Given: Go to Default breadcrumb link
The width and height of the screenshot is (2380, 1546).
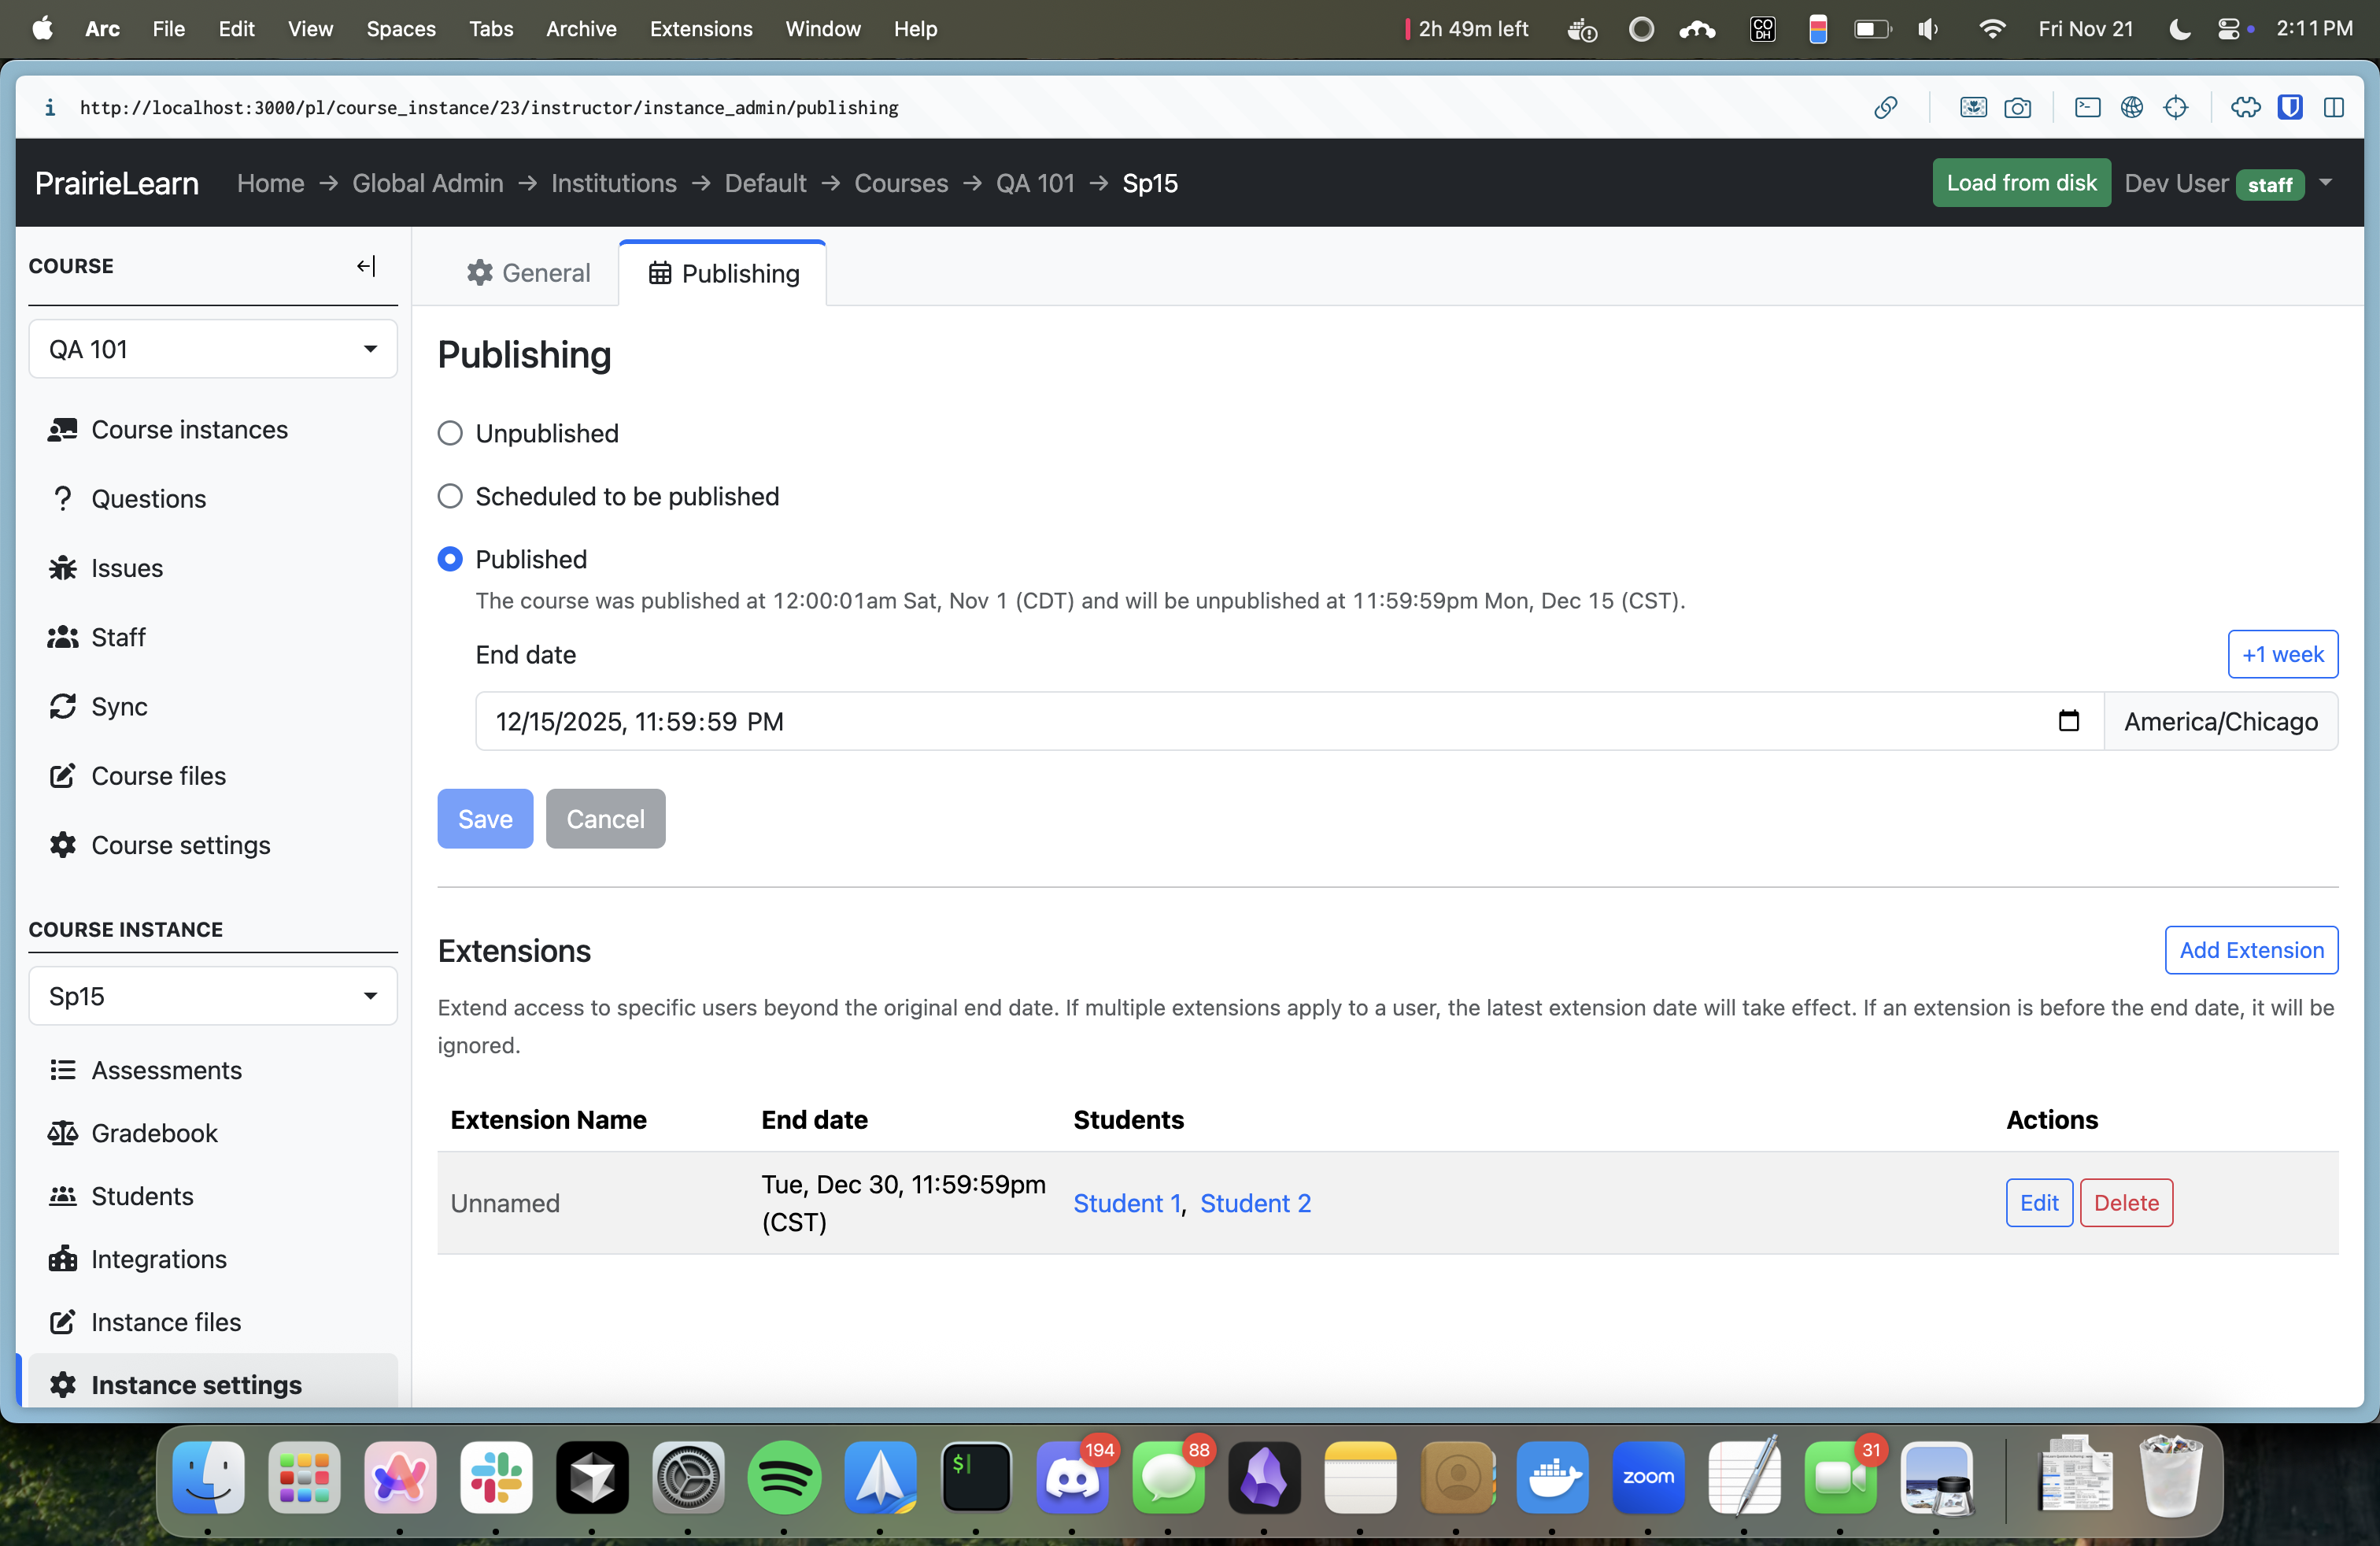Looking at the screenshot, I should 765,183.
